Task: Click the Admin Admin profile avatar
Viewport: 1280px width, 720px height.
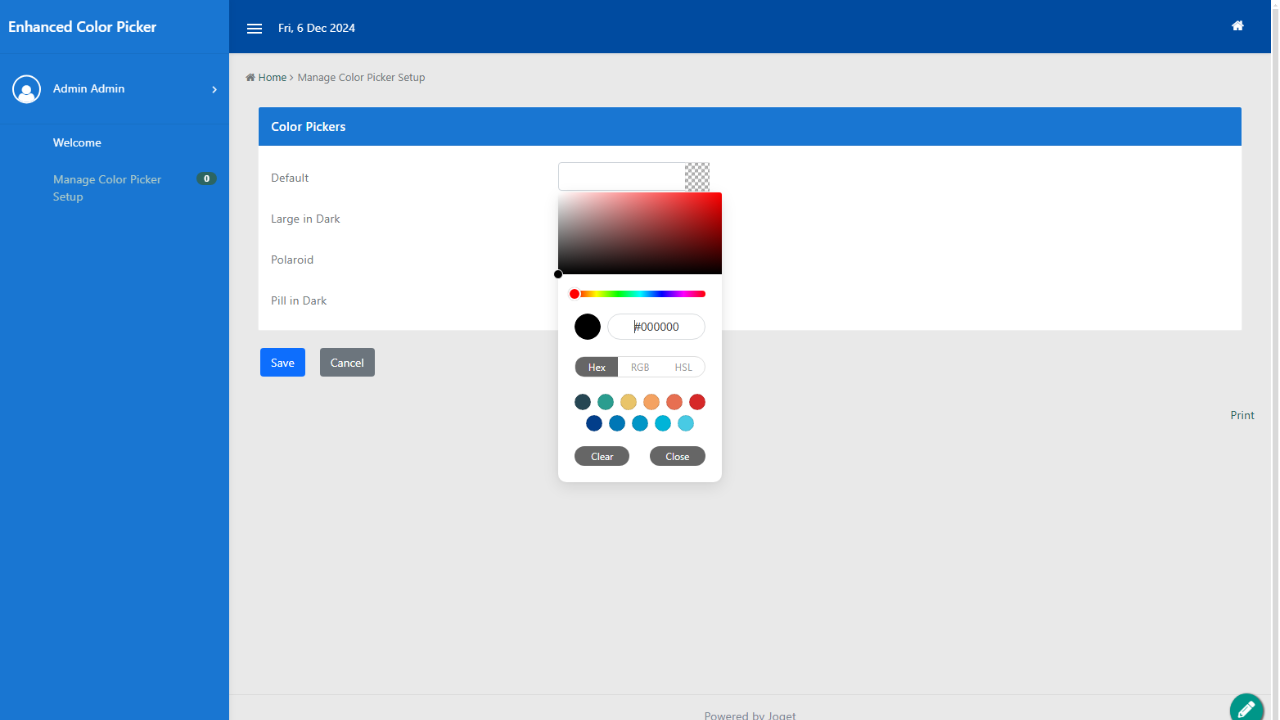Action: pos(26,89)
